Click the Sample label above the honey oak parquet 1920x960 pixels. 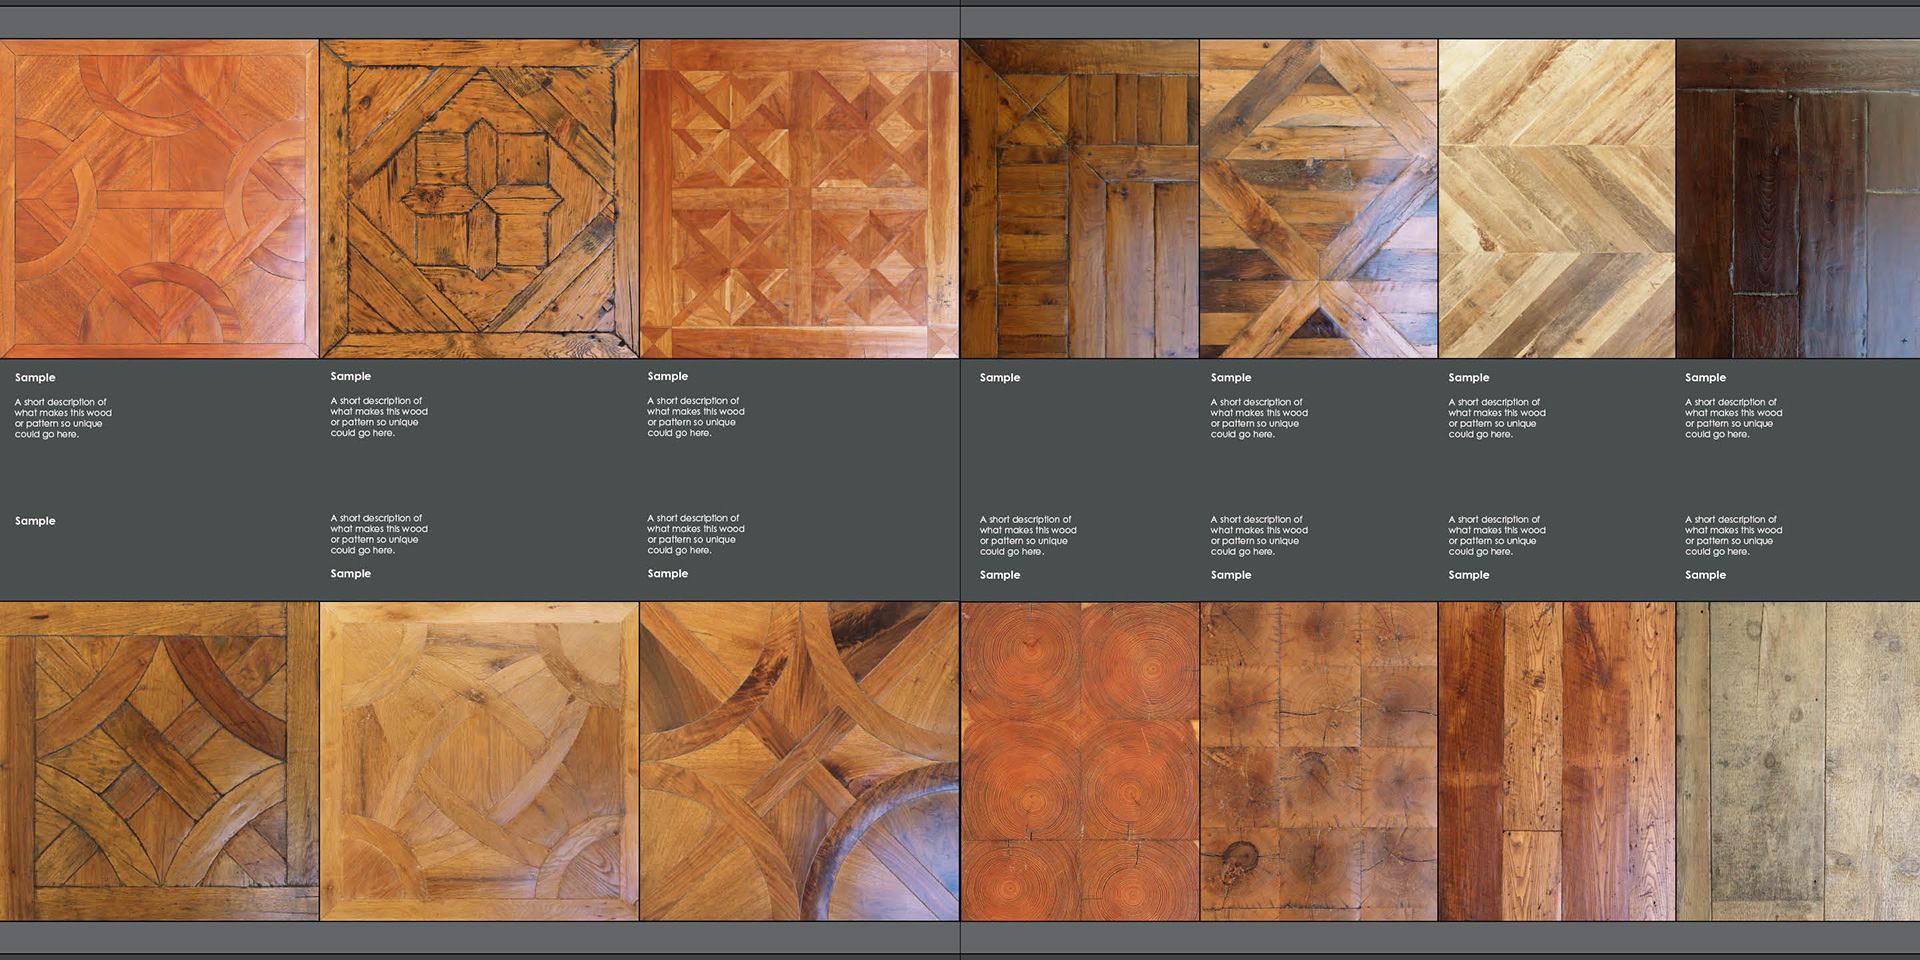(x=351, y=574)
